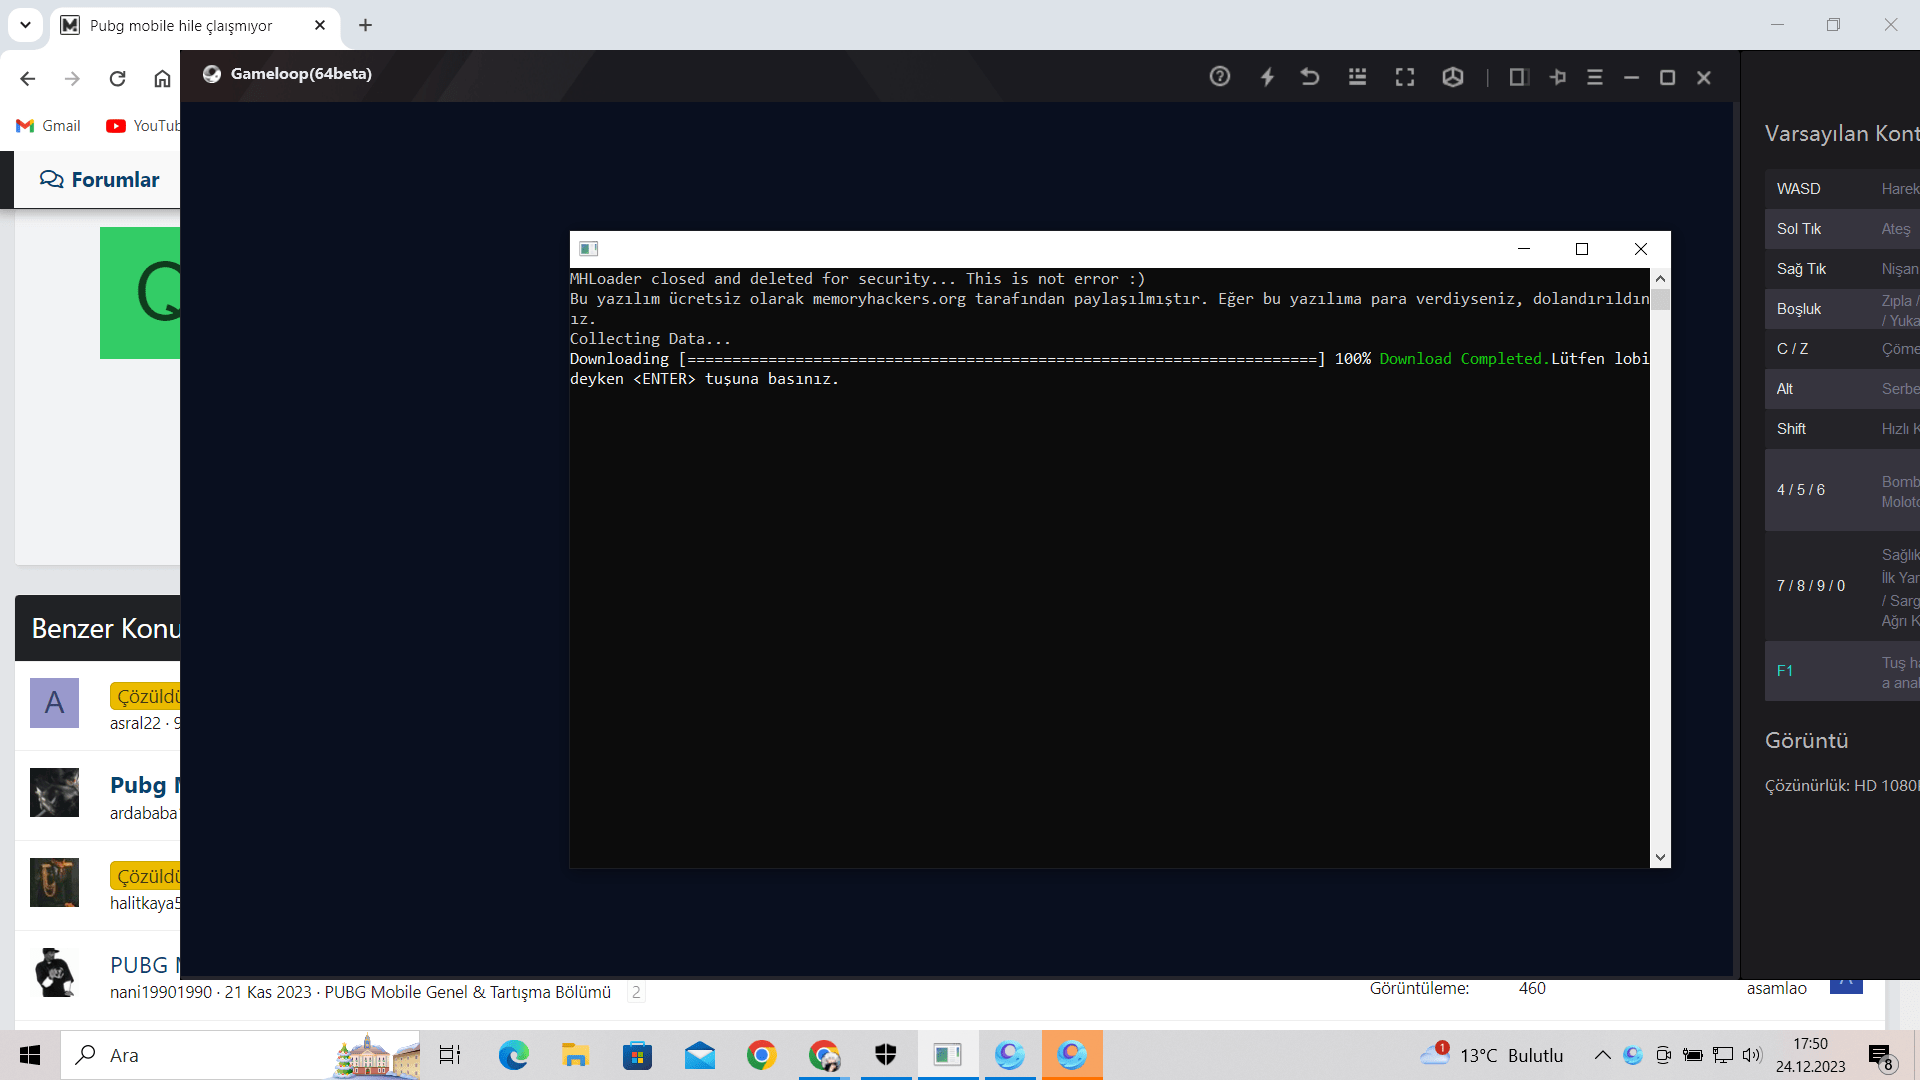This screenshot has height=1080, width=1920.
Task: Open the Windows Start menu
Action: (30, 1055)
